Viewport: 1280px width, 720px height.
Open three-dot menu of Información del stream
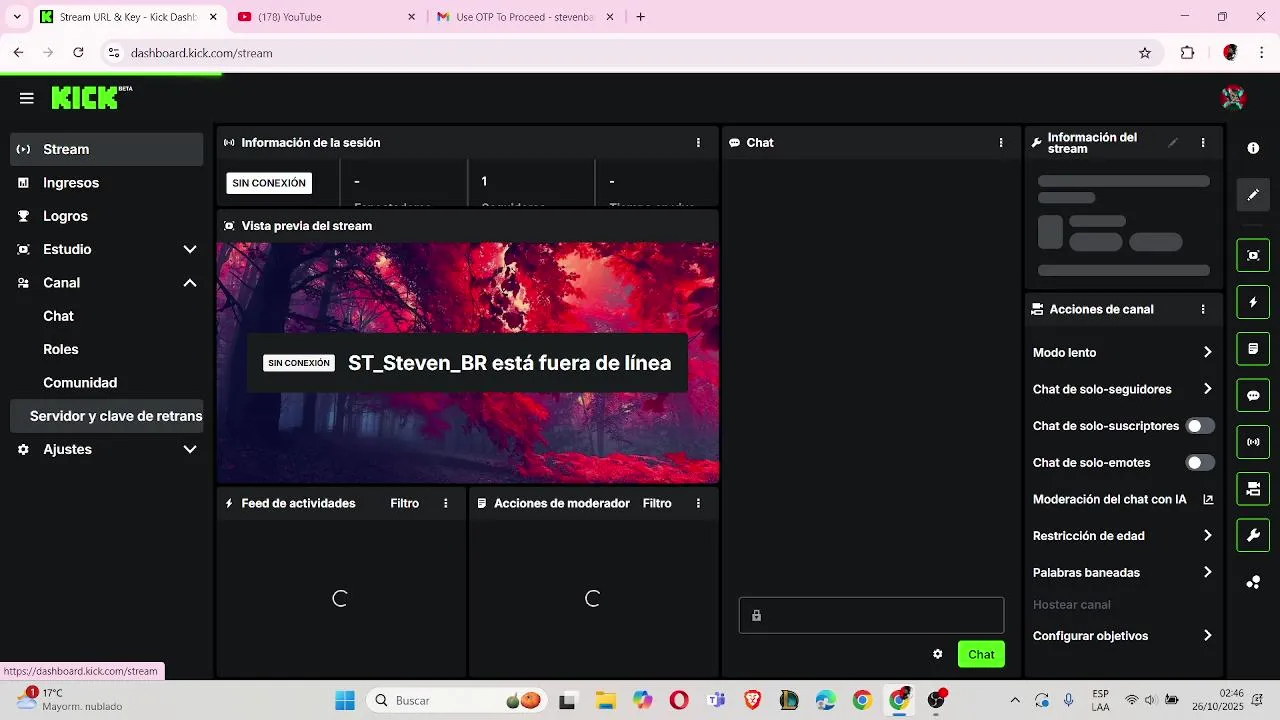point(1203,143)
